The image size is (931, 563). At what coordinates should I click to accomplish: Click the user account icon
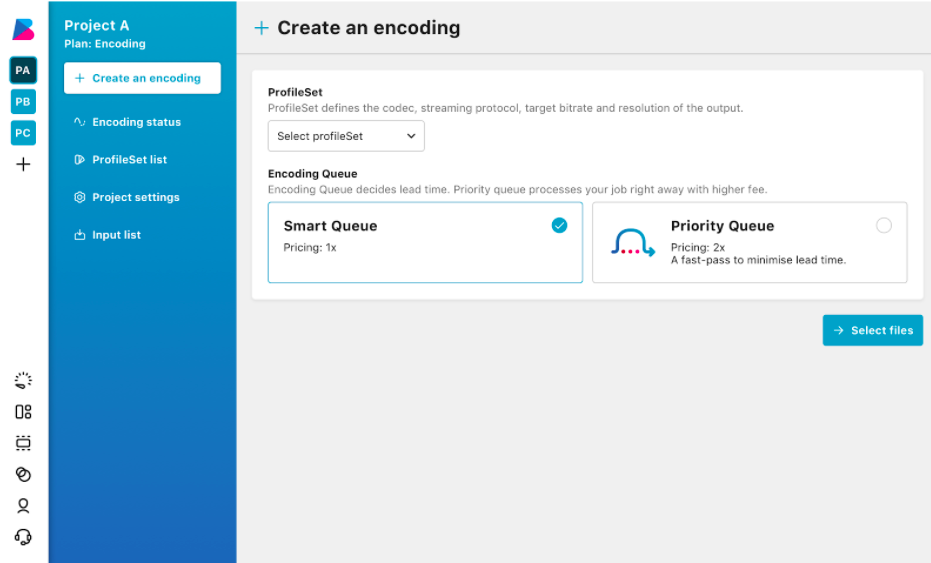click(x=23, y=505)
